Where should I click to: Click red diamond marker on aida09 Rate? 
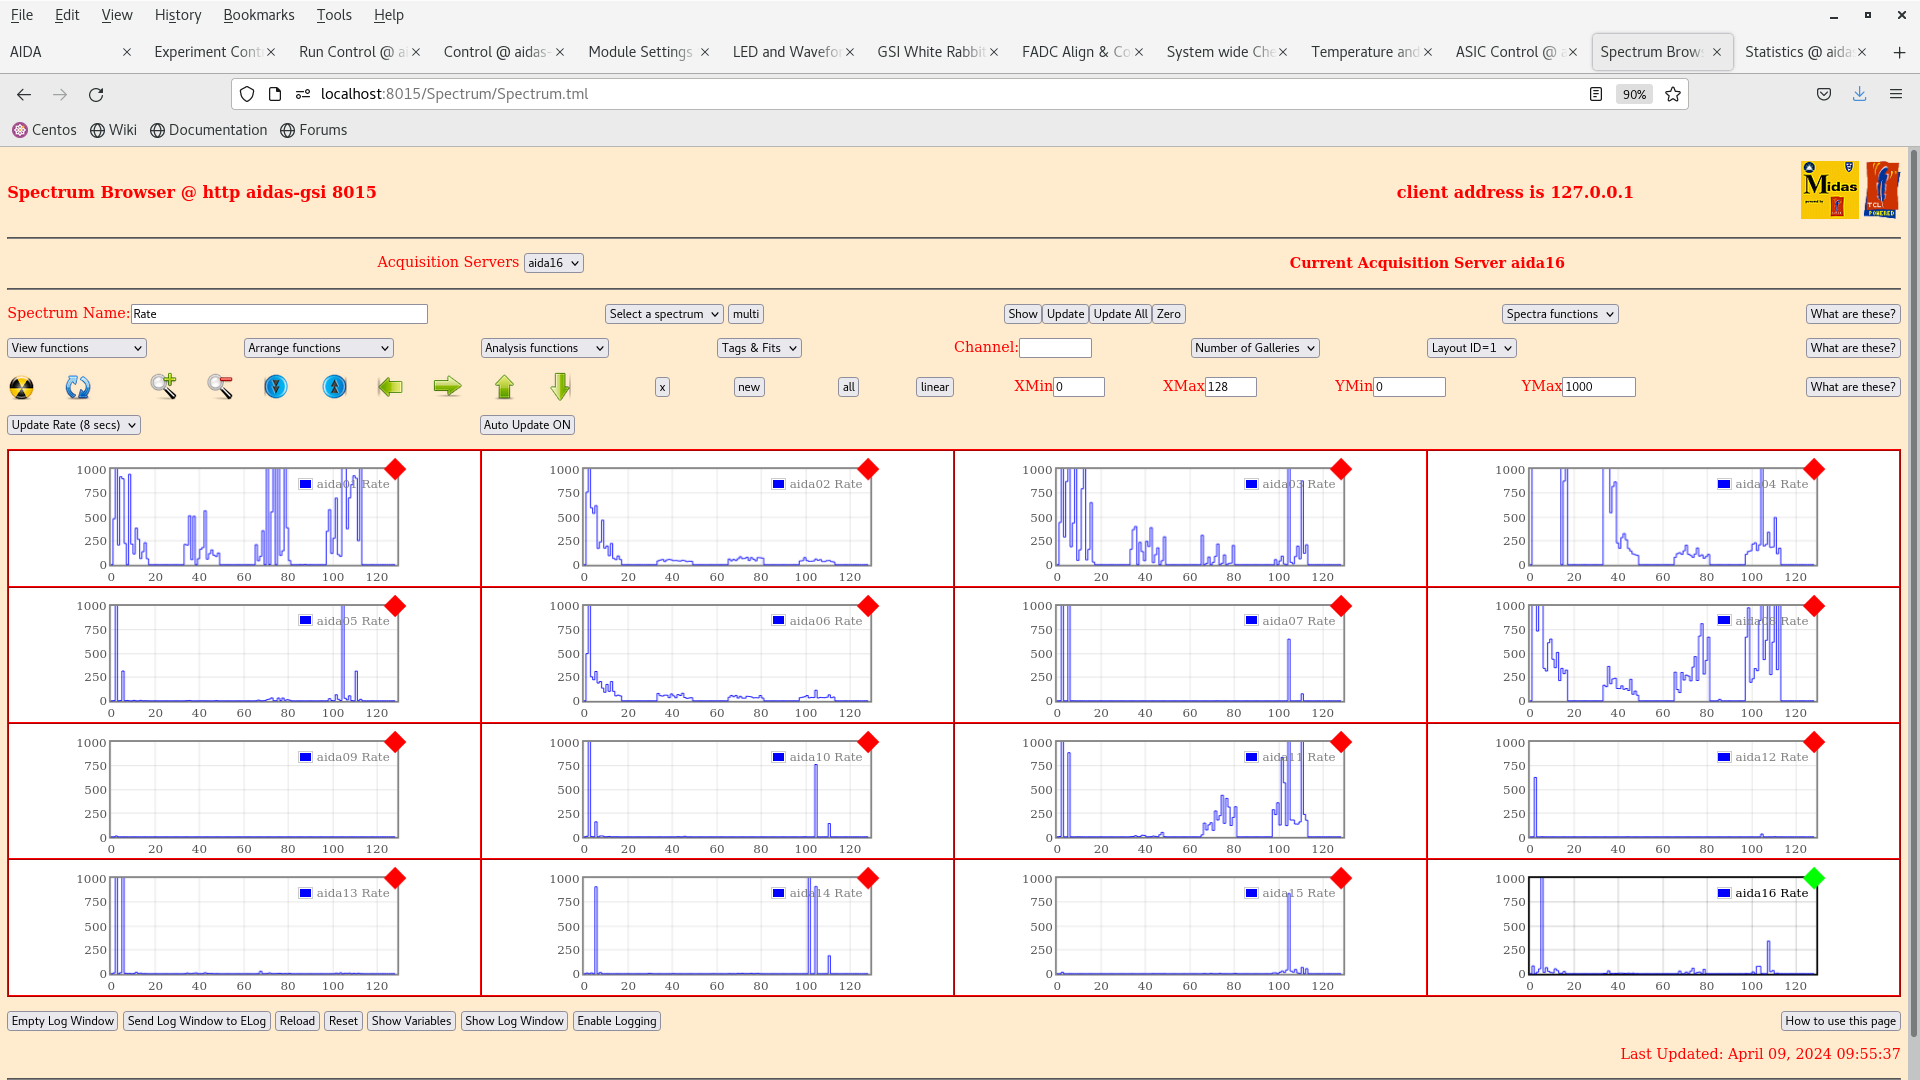click(x=395, y=742)
